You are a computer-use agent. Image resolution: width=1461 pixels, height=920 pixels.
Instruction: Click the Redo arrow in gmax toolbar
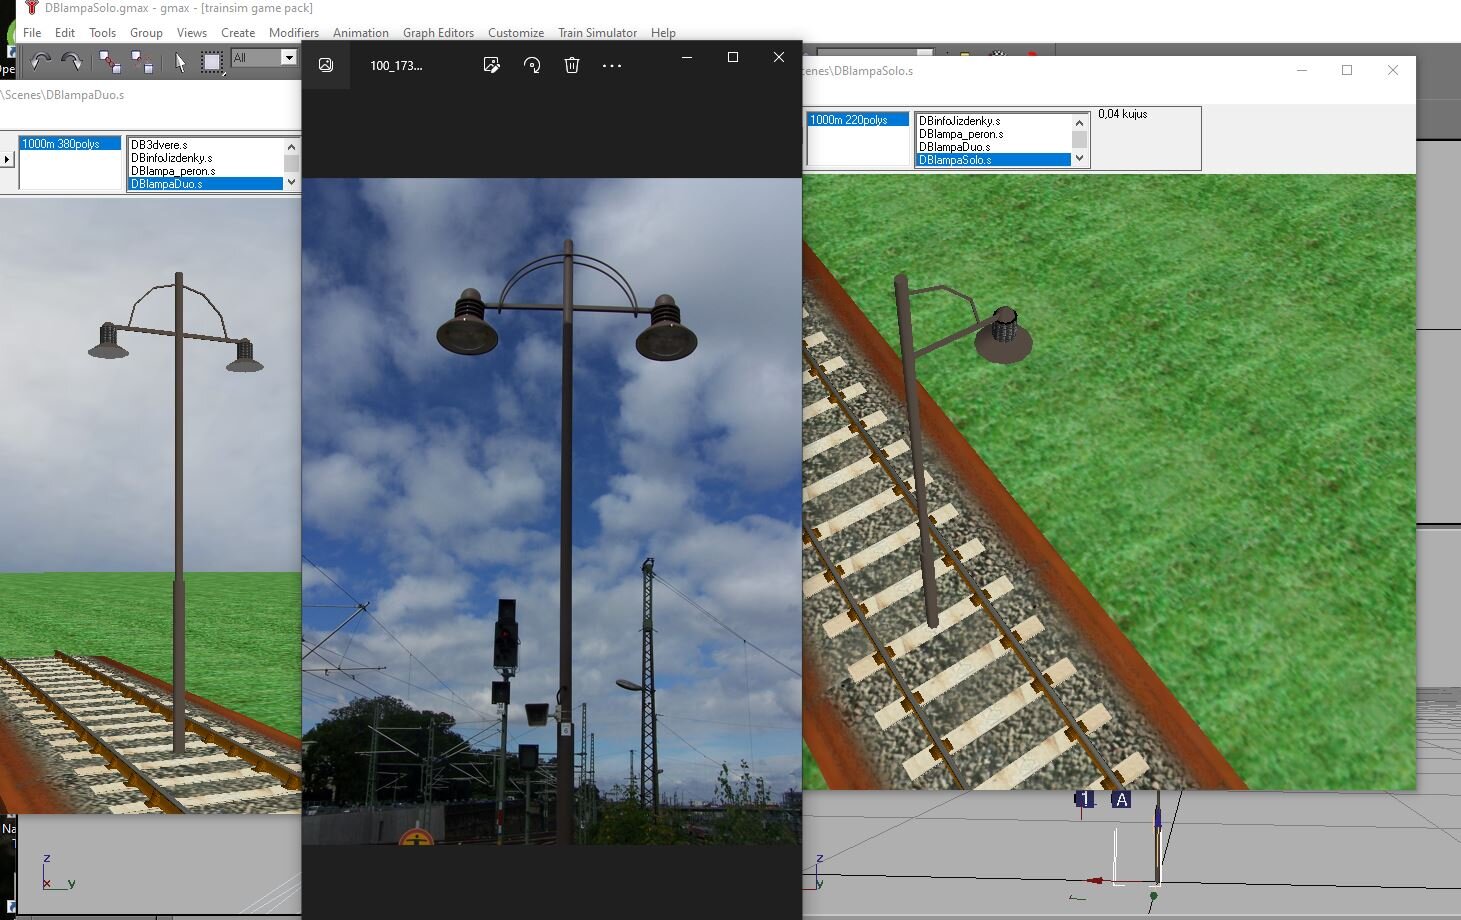click(72, 62)
